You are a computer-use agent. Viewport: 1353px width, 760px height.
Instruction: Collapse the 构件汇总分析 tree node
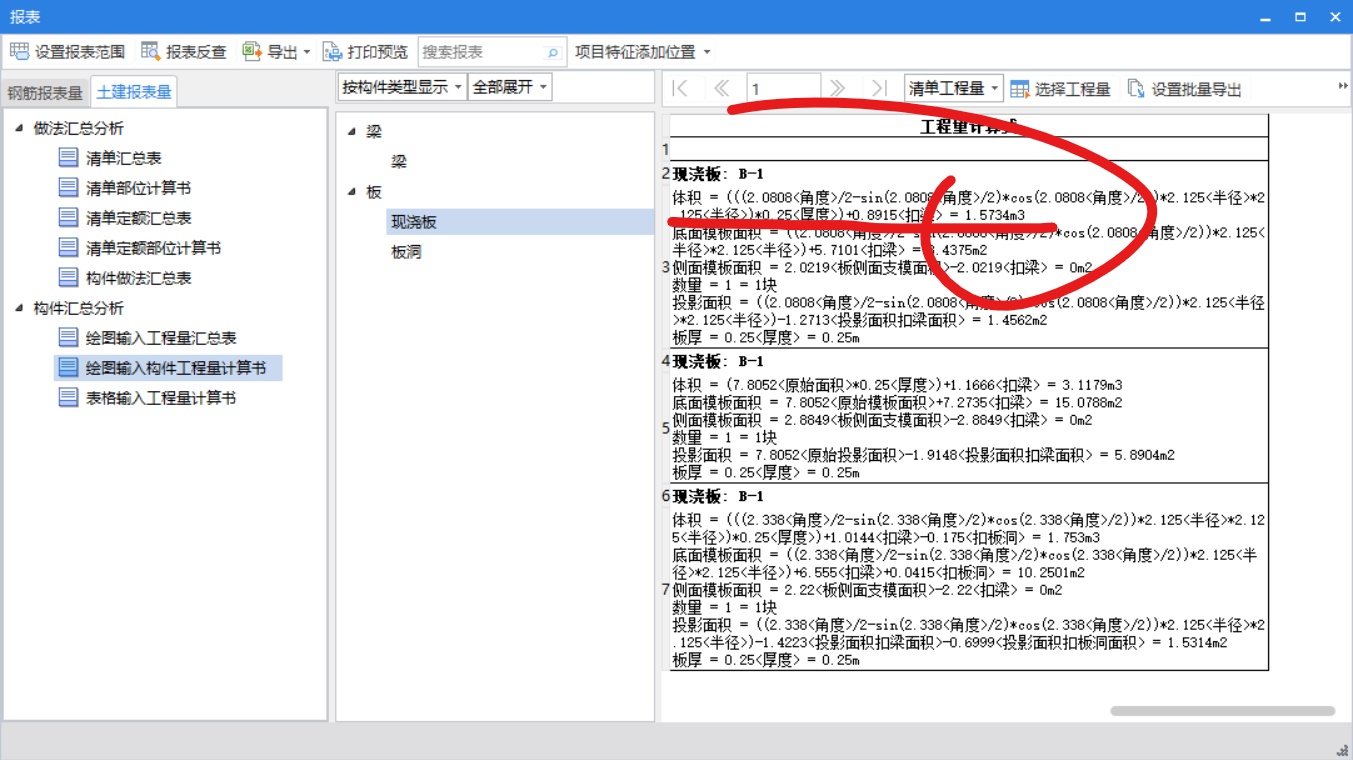pyautogui.click(x=20, y=308)
